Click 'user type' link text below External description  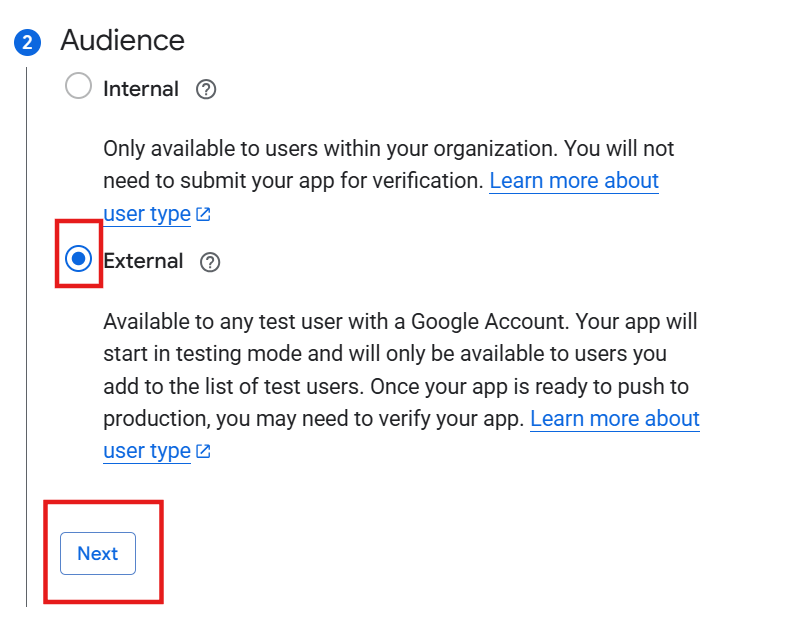pos(146,451)
